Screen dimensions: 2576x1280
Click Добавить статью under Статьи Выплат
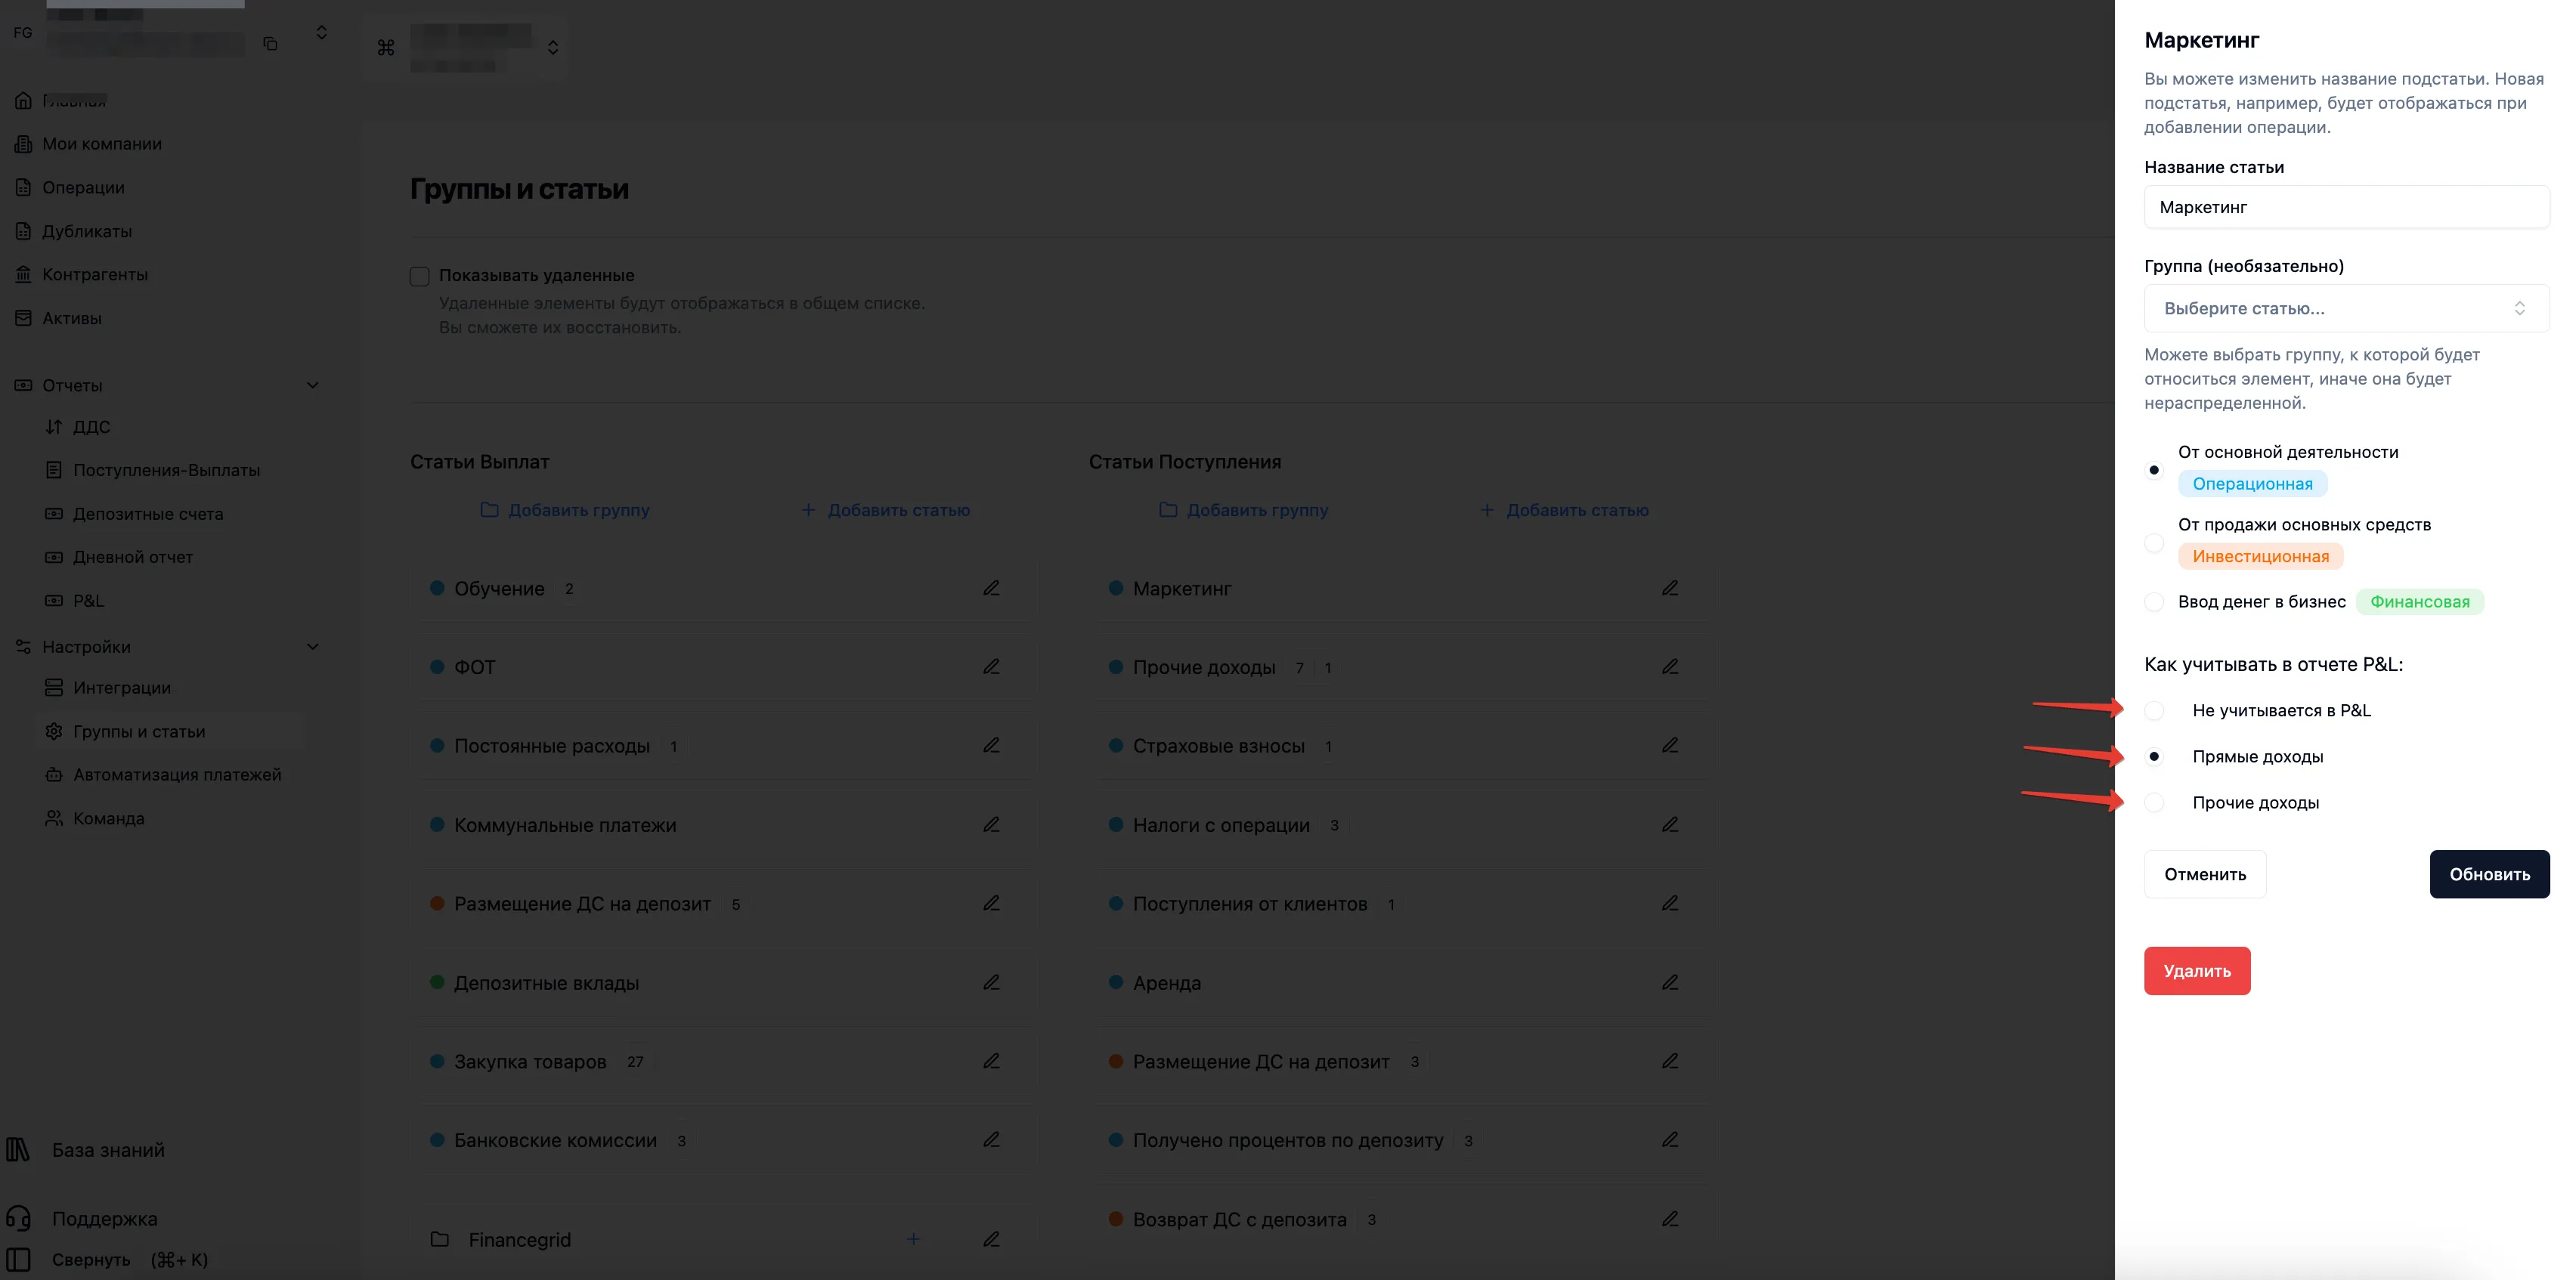click(886, 510)
